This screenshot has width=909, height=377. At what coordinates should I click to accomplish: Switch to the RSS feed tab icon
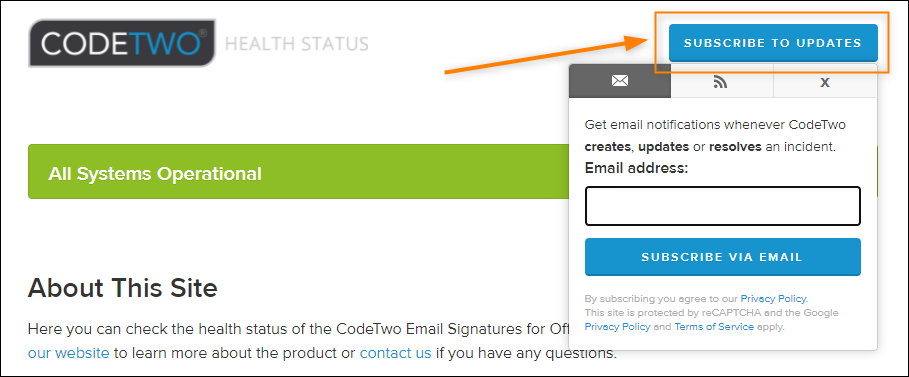click(721, 82)
